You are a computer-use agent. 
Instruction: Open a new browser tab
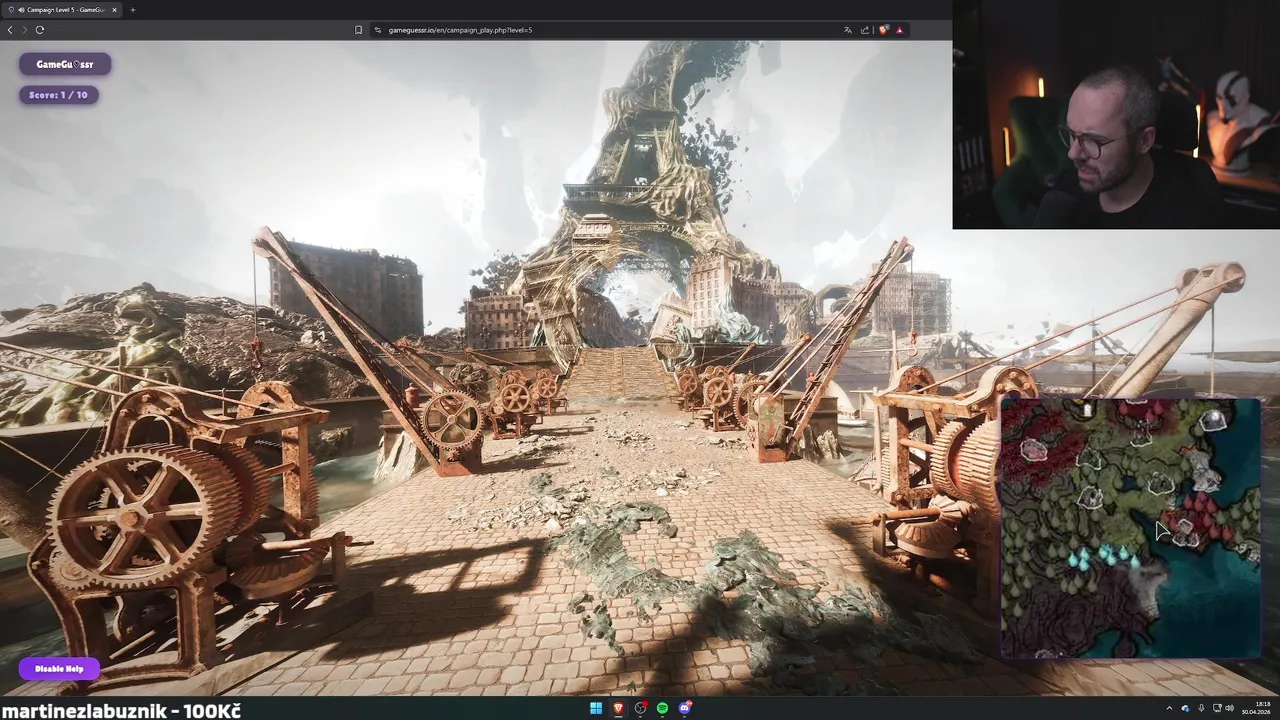[x=133, y=10]
